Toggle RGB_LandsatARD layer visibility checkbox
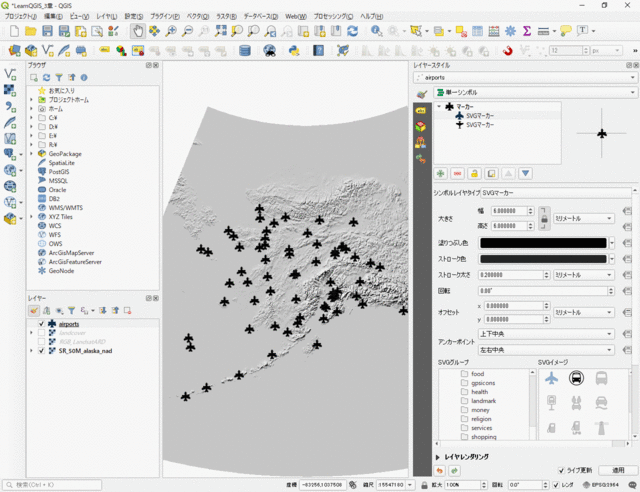The width and height of the screenshot is (640, 492). tap(41, 342)
